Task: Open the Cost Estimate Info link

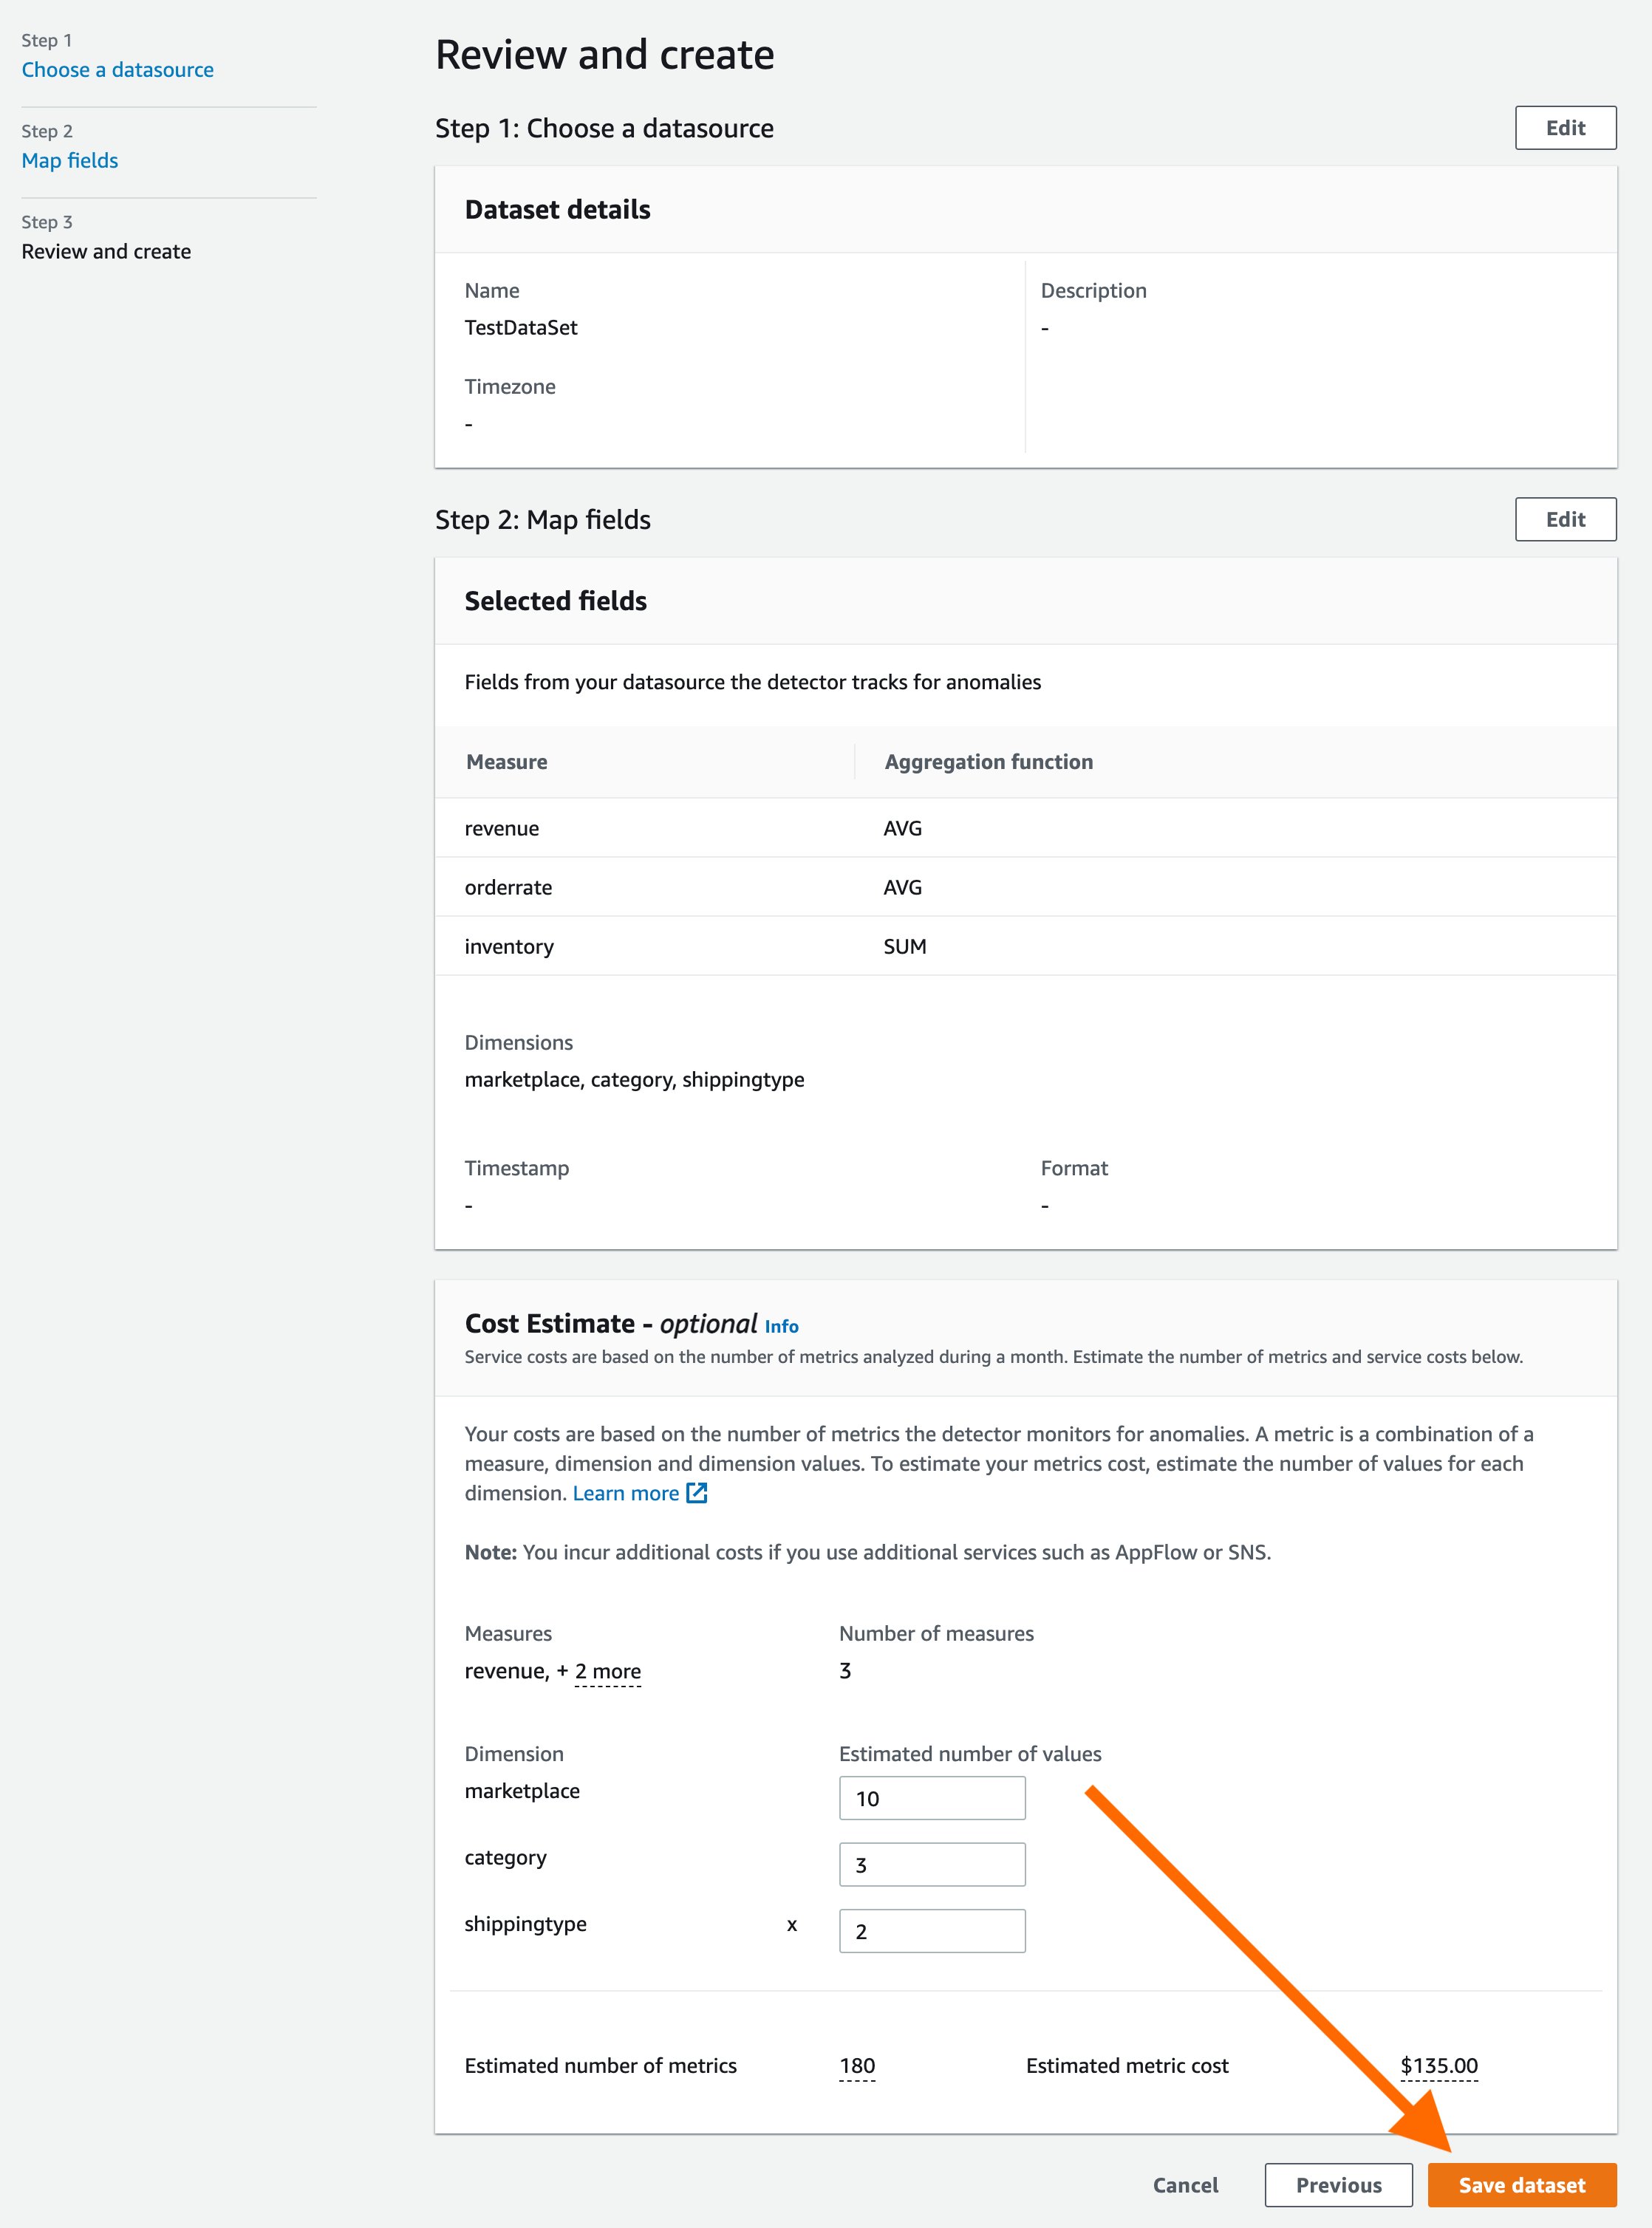Action: click(x=781, y=1326)
